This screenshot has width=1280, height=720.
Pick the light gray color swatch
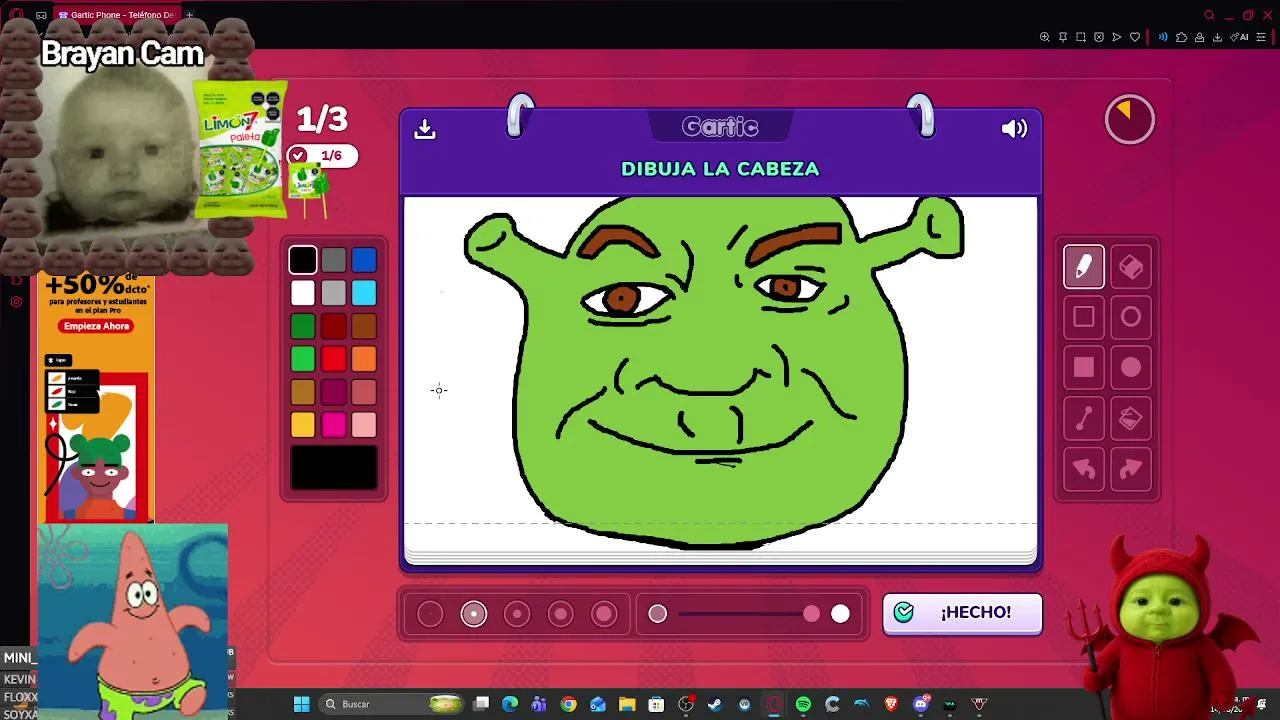tap(334, 293)
